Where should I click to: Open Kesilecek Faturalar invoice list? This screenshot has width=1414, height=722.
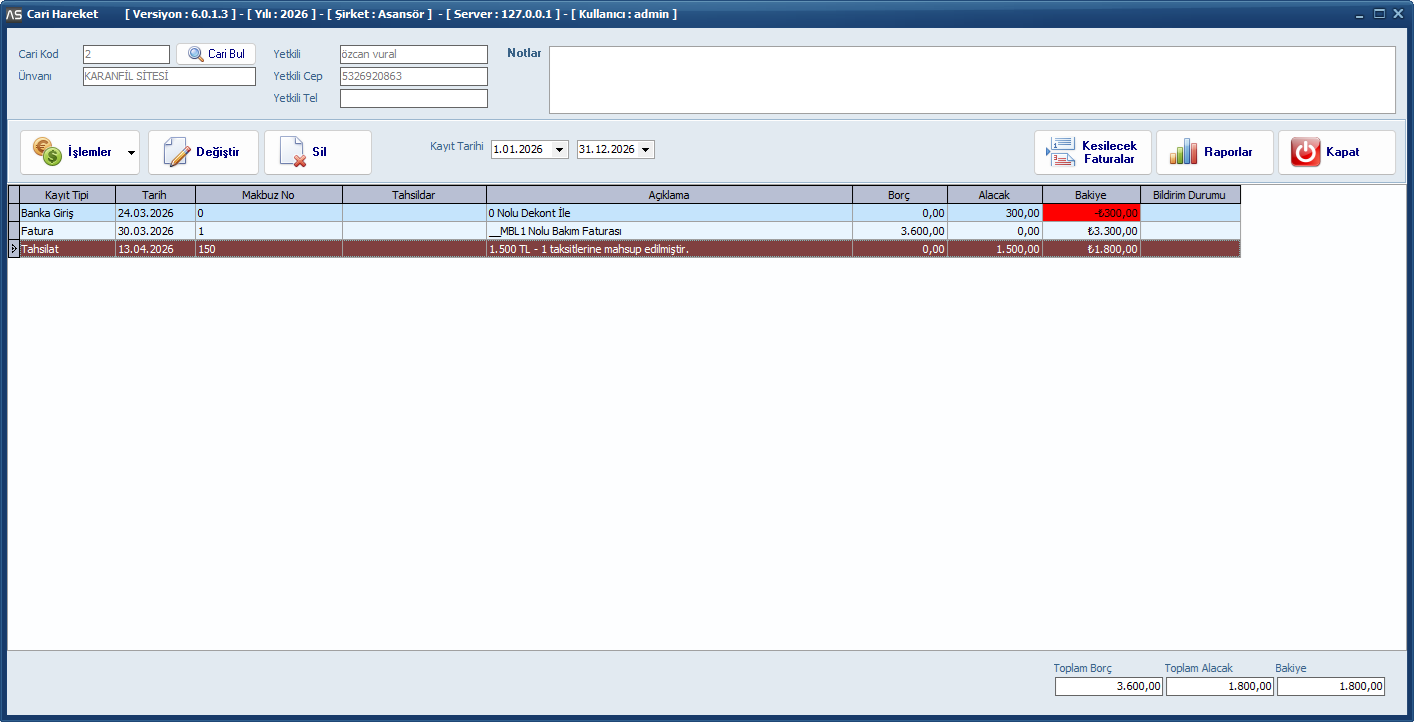pyautogui.click(x=1092, y=152)
